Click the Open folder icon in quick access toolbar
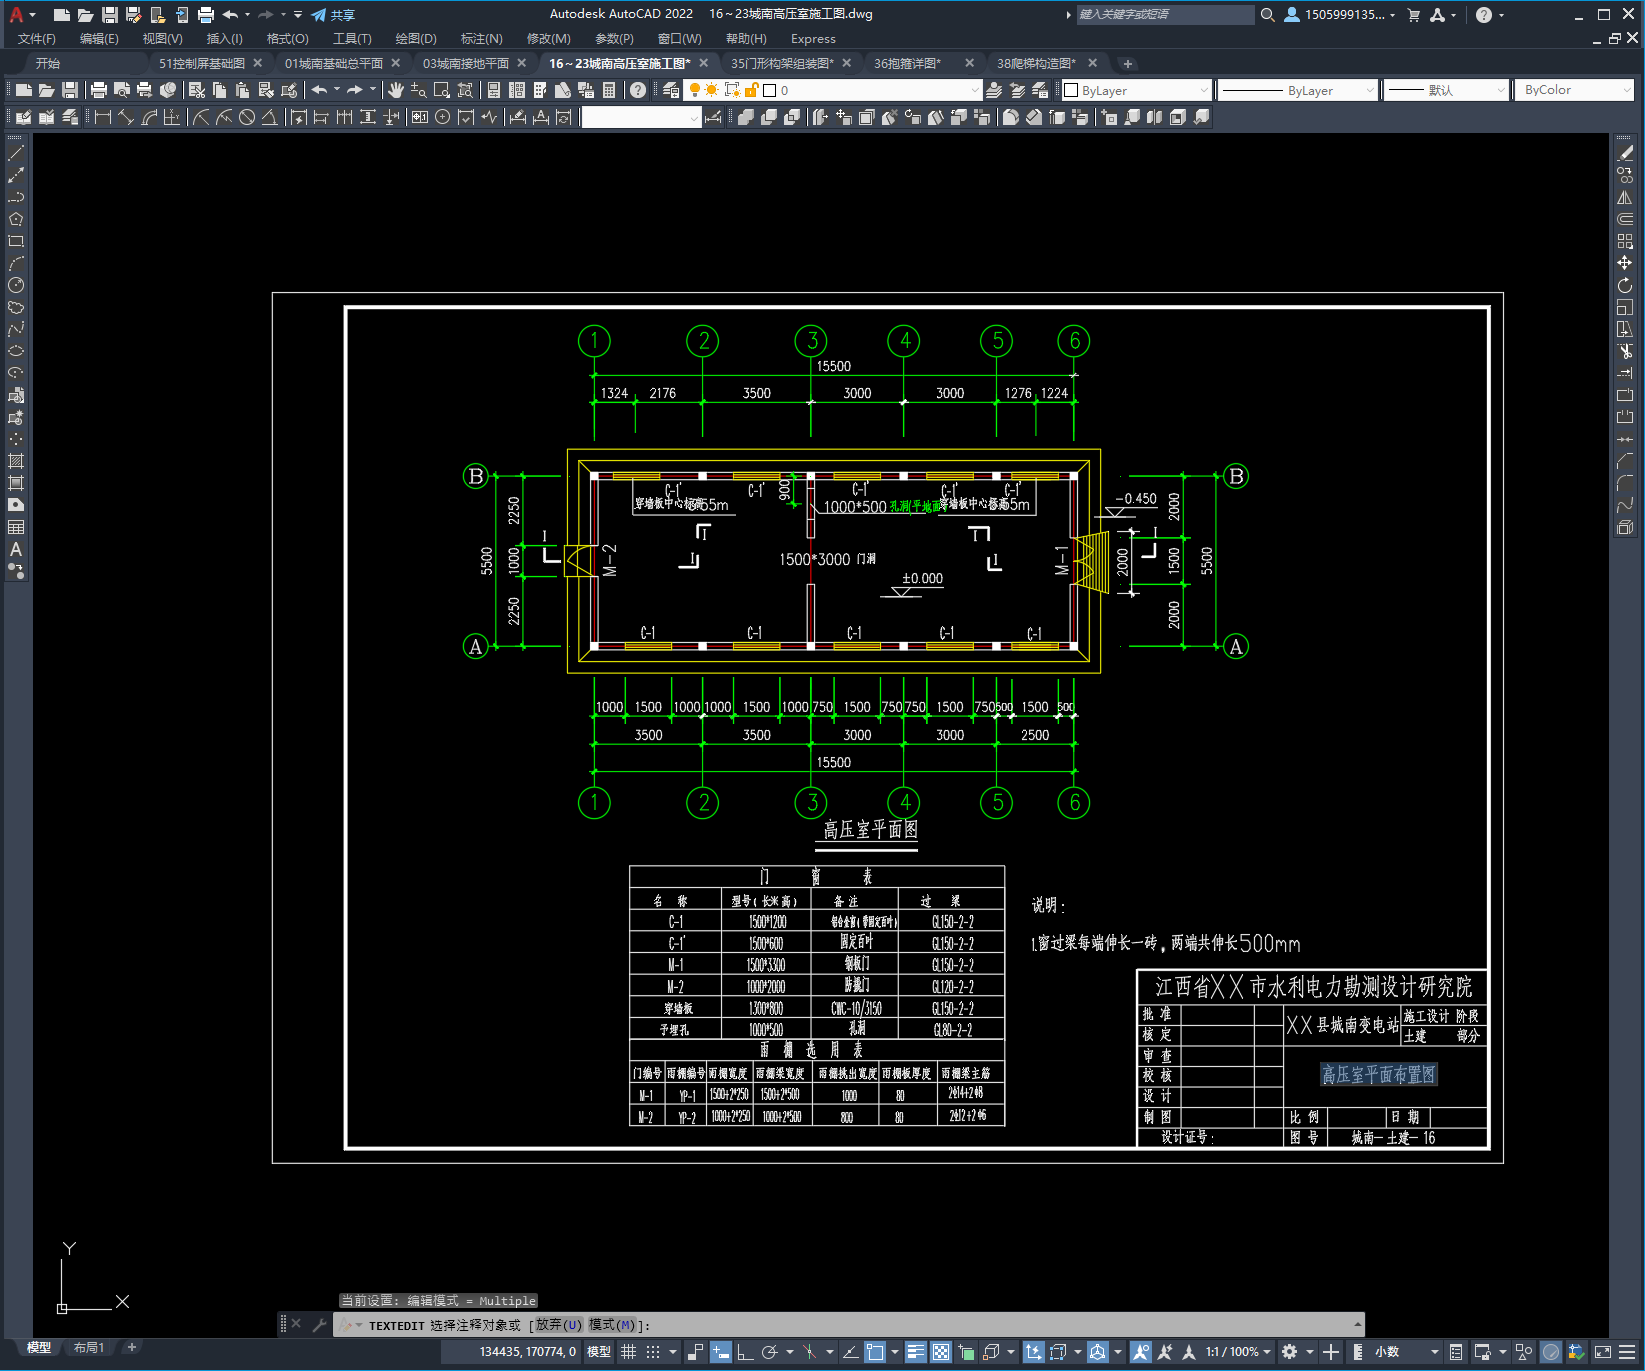Screen dimensions: 1645x1371 click(x=86, y=15)
